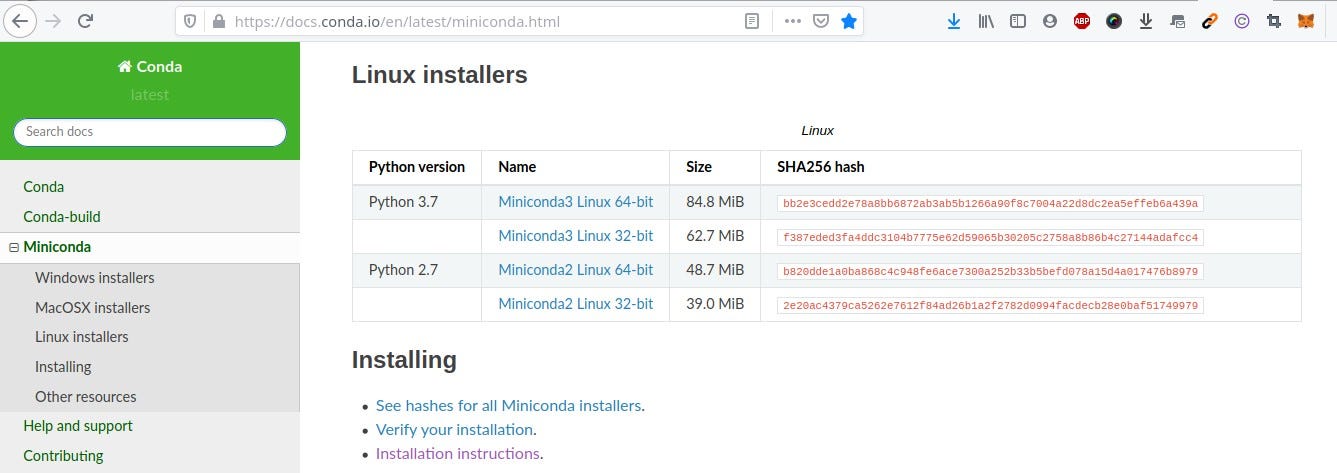Save the page to Pocket
The width and height of the screenshot is (1337, 473).
(820, 21)
